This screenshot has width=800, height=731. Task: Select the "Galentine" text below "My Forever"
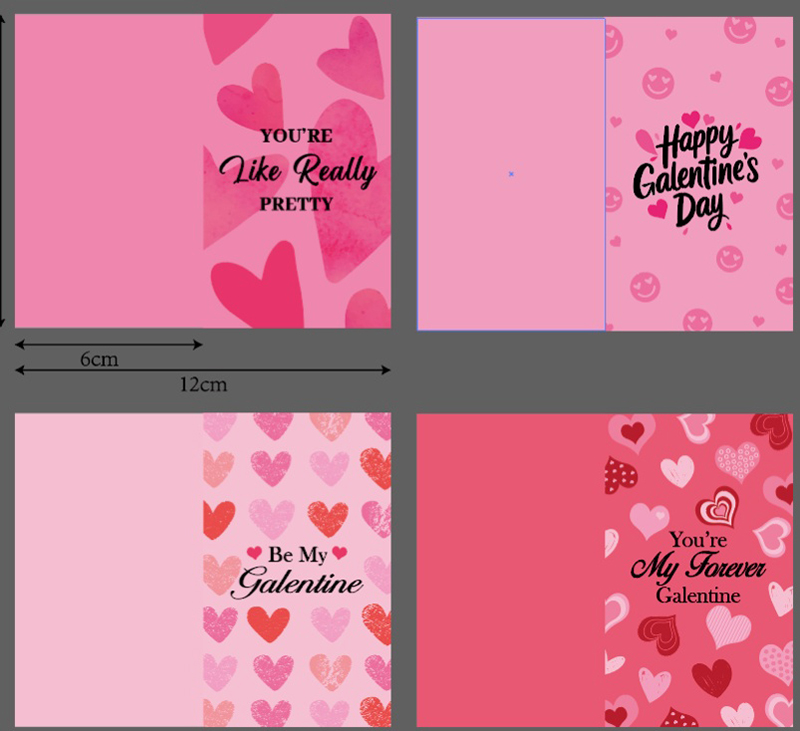(x=698, y=596)
